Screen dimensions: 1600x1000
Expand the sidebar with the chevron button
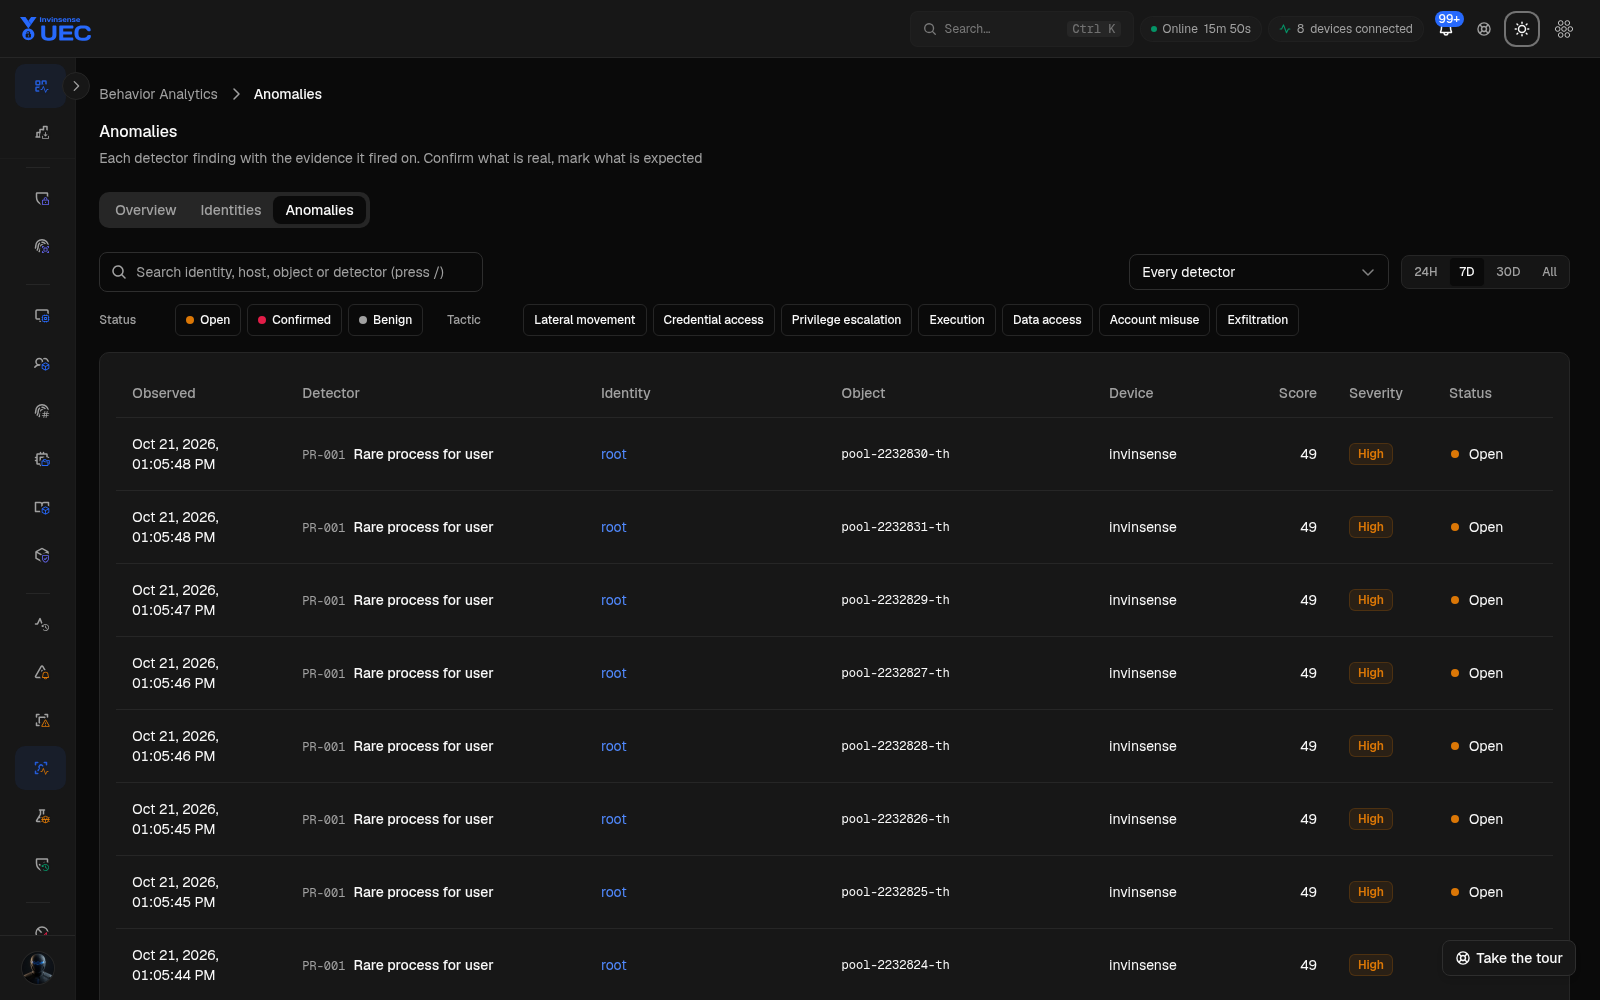(x=76, y=86)
